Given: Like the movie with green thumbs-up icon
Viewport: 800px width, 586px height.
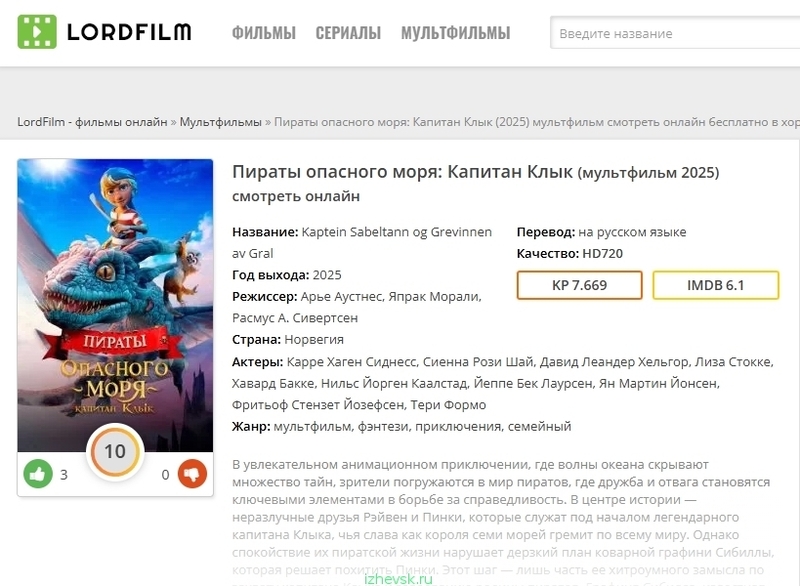Looking at the screenshot, I should [38, 474].
